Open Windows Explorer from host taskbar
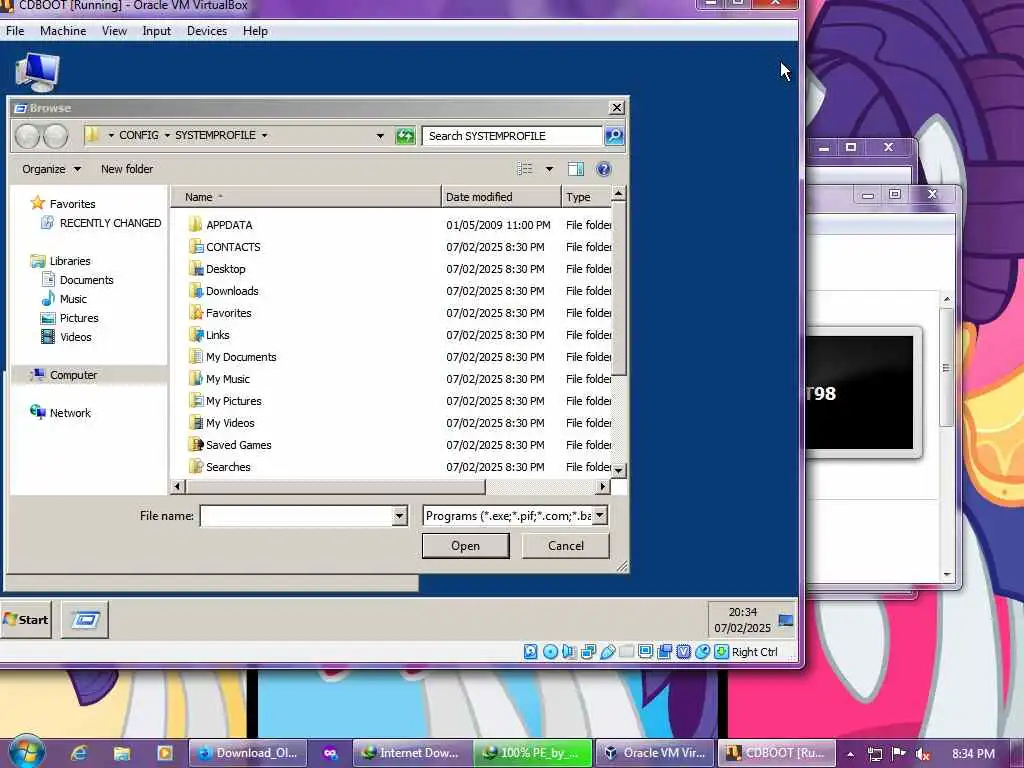Image resolution: width=1024 pixels, height=768 pixels. pos(121,753)
